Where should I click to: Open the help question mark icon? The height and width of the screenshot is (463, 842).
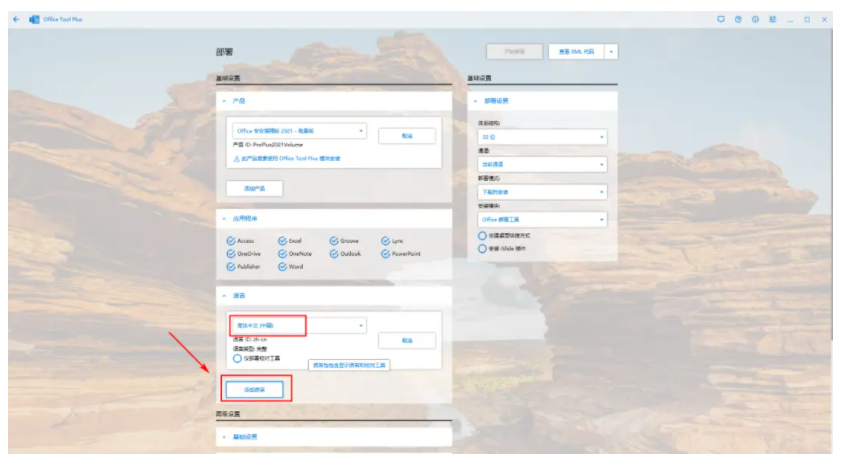coord(738,19)
